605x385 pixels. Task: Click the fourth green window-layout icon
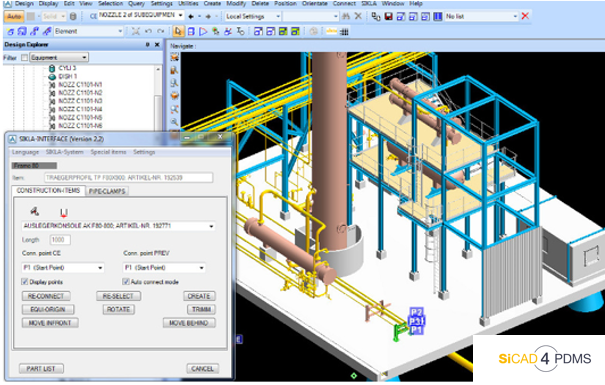tap(295, 32)
